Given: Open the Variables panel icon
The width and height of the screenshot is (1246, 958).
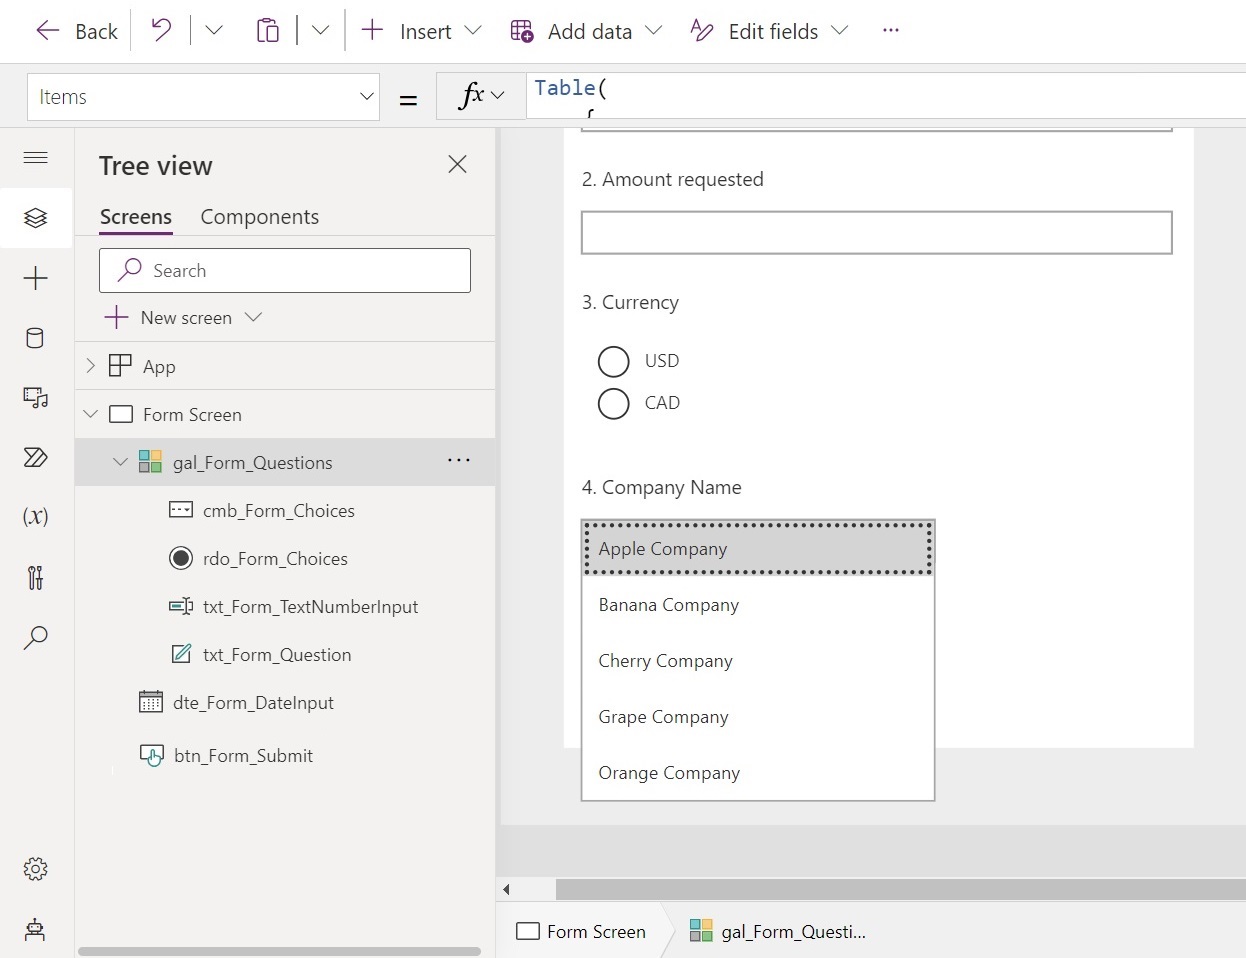Looking at the screenshot, I should click(36, 517).
